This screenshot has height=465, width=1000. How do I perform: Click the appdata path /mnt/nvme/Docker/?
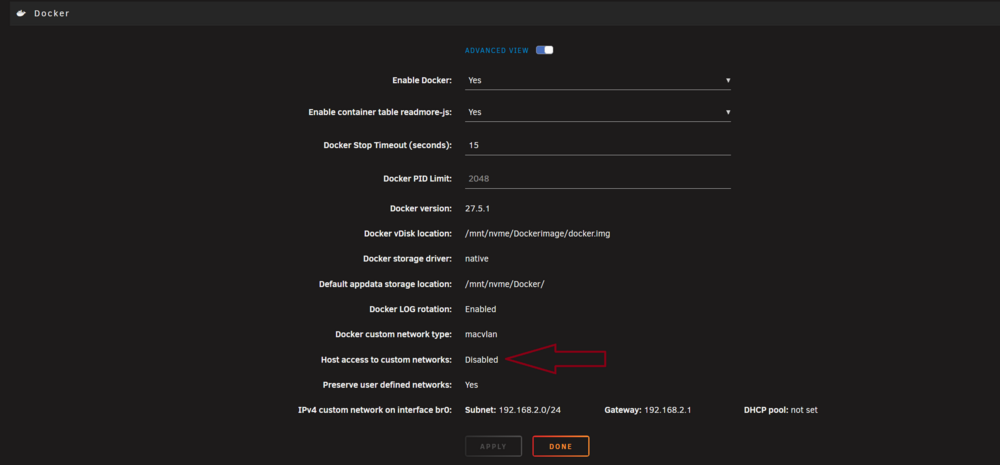tap(504, 284)
